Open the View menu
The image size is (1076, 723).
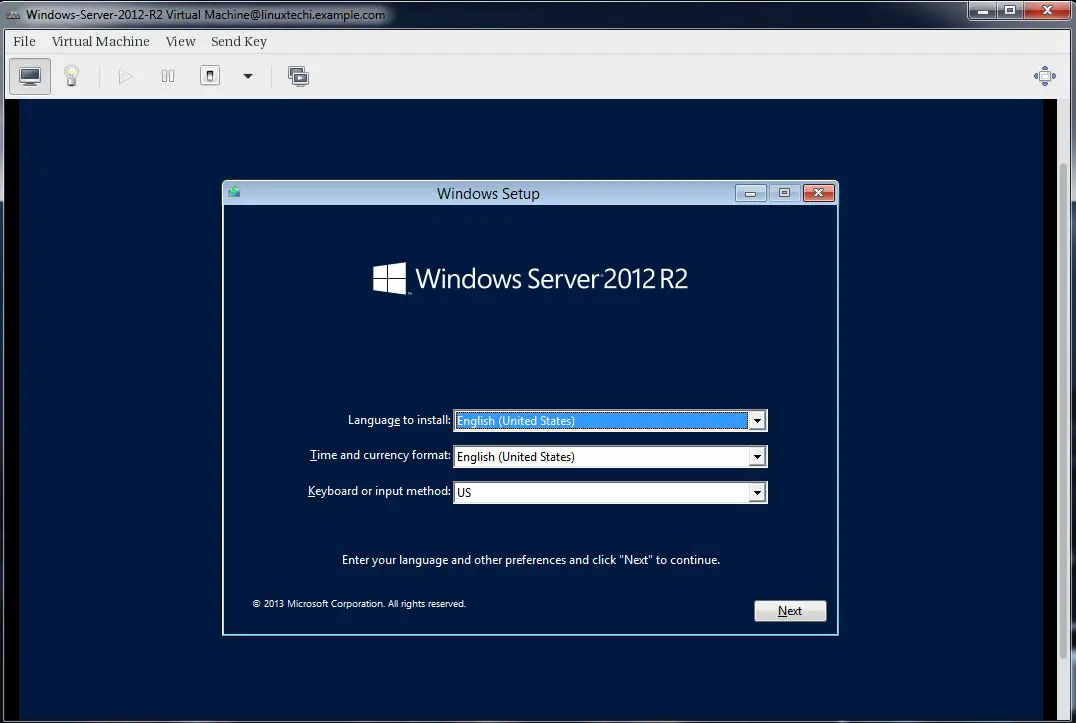(x=180, y=41)
